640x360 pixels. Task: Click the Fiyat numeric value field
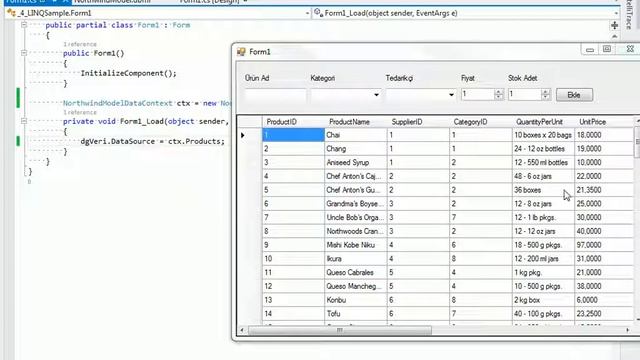click(x=477, y=94)
